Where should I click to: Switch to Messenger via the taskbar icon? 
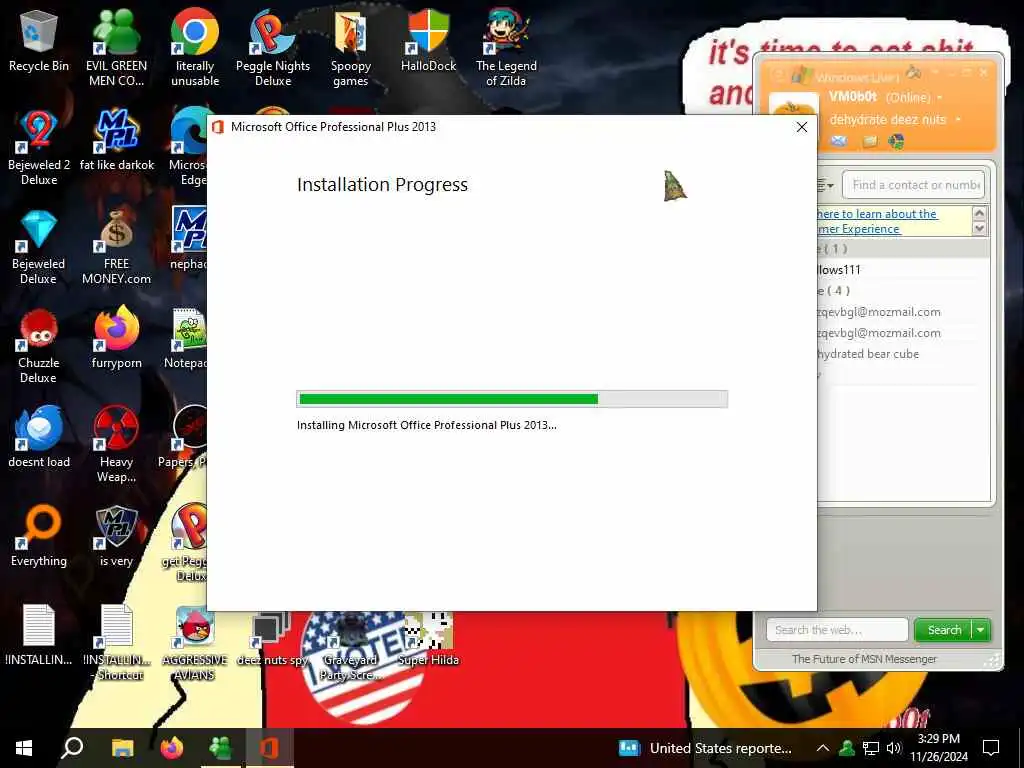click(221, 748)
